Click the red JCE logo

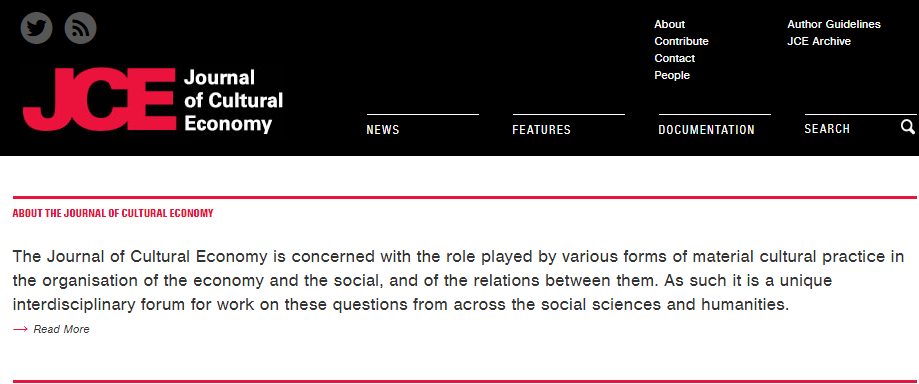tap(99, 99)
